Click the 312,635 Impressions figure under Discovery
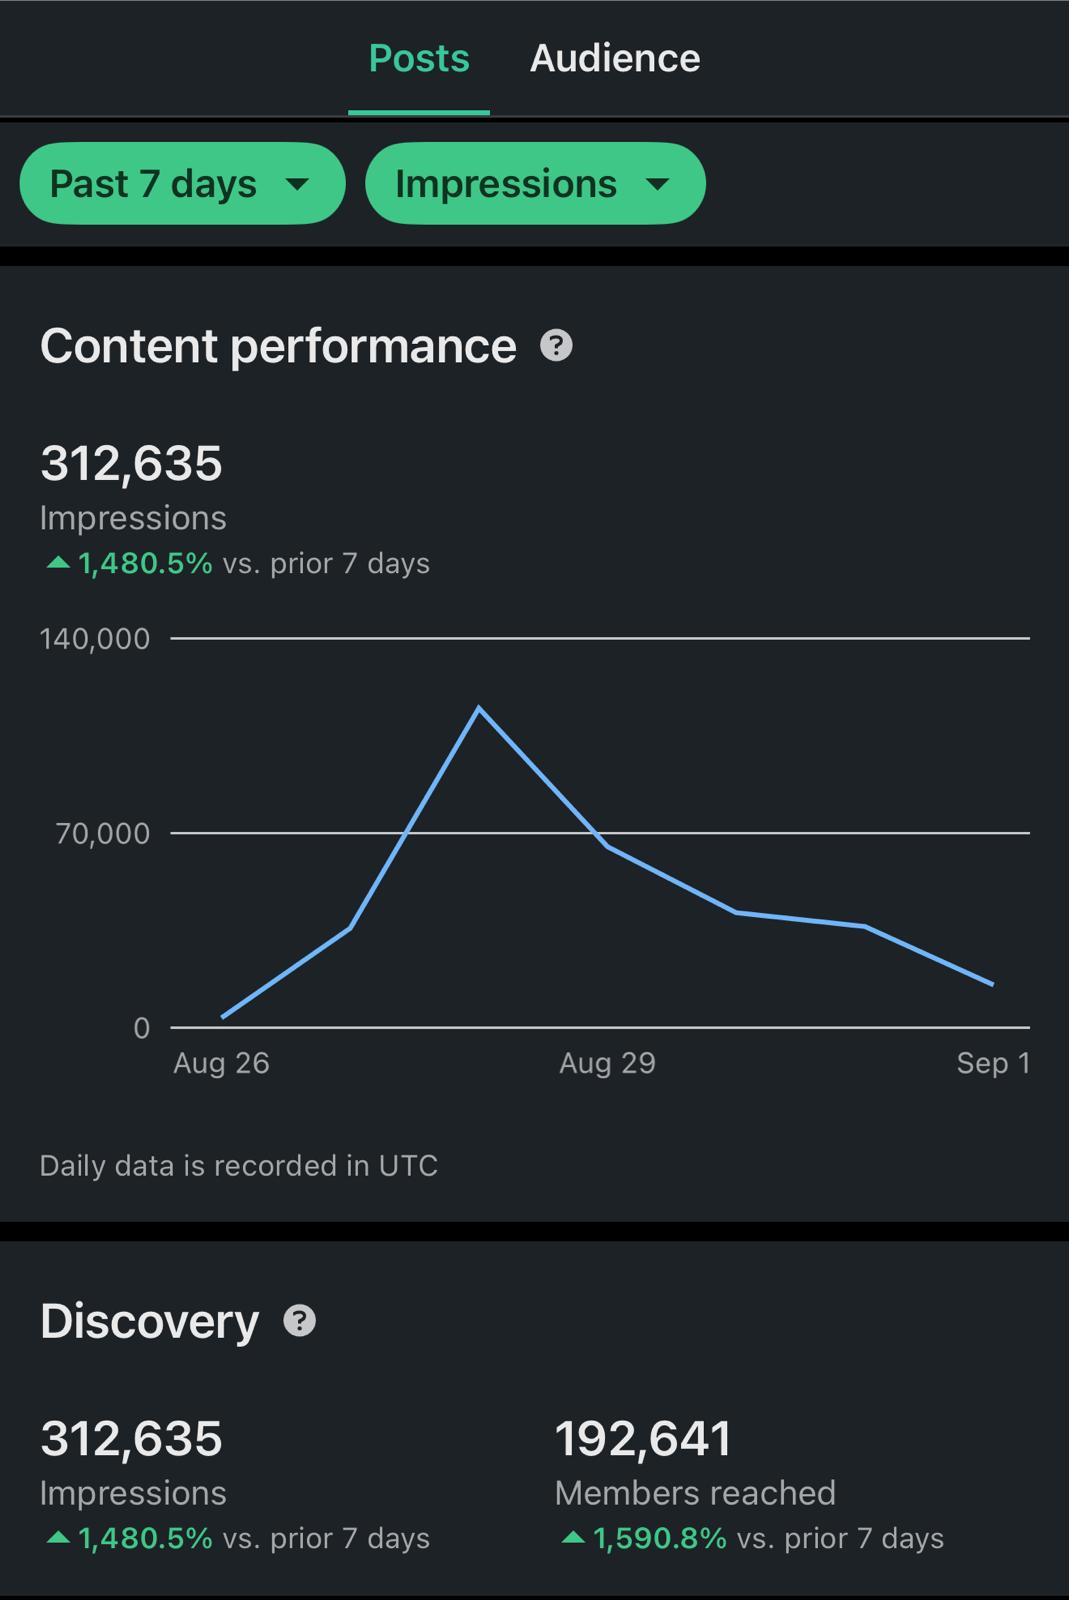The width and height of the screenshot is (1069, 1600). point(131,1439)
